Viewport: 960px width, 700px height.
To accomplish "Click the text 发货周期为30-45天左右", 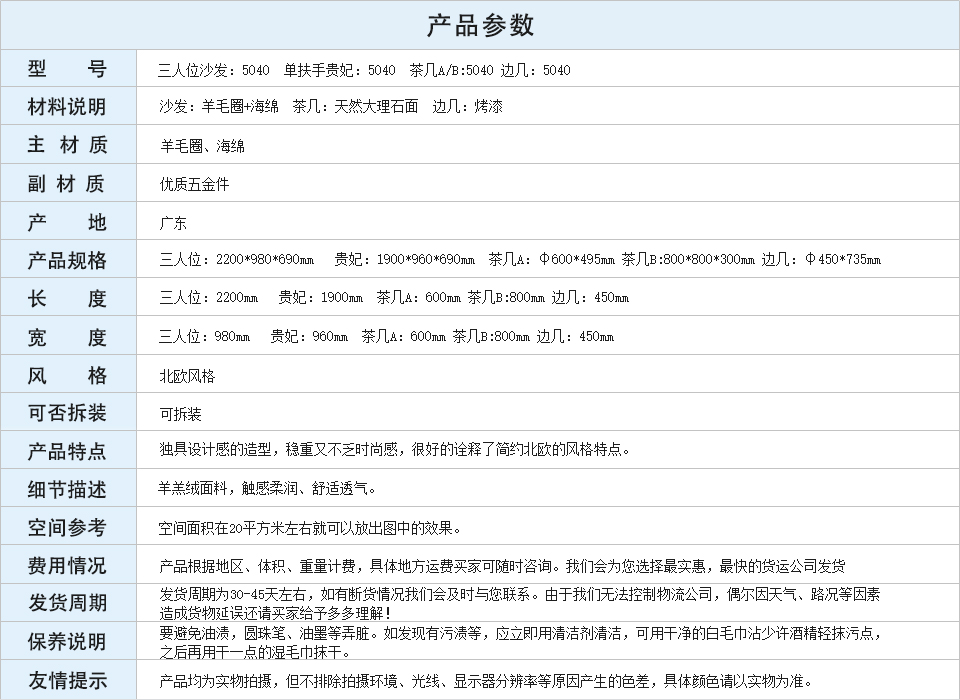I will [236, 594].
